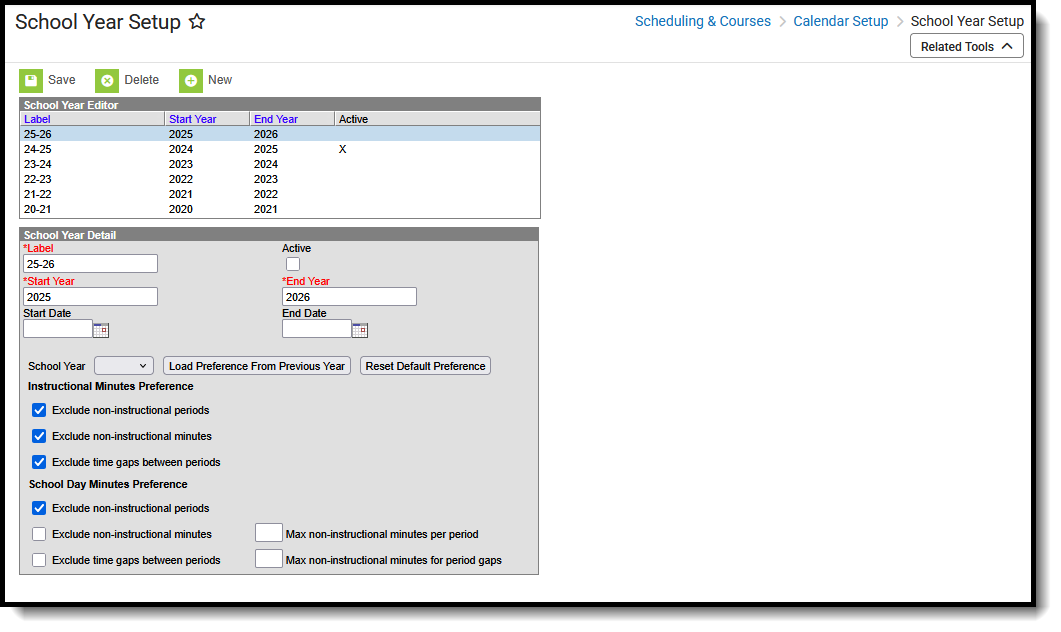Click the green Save icon
Image resolution: width=1061 pixels, height=632 pixels.
coord(30,81)
